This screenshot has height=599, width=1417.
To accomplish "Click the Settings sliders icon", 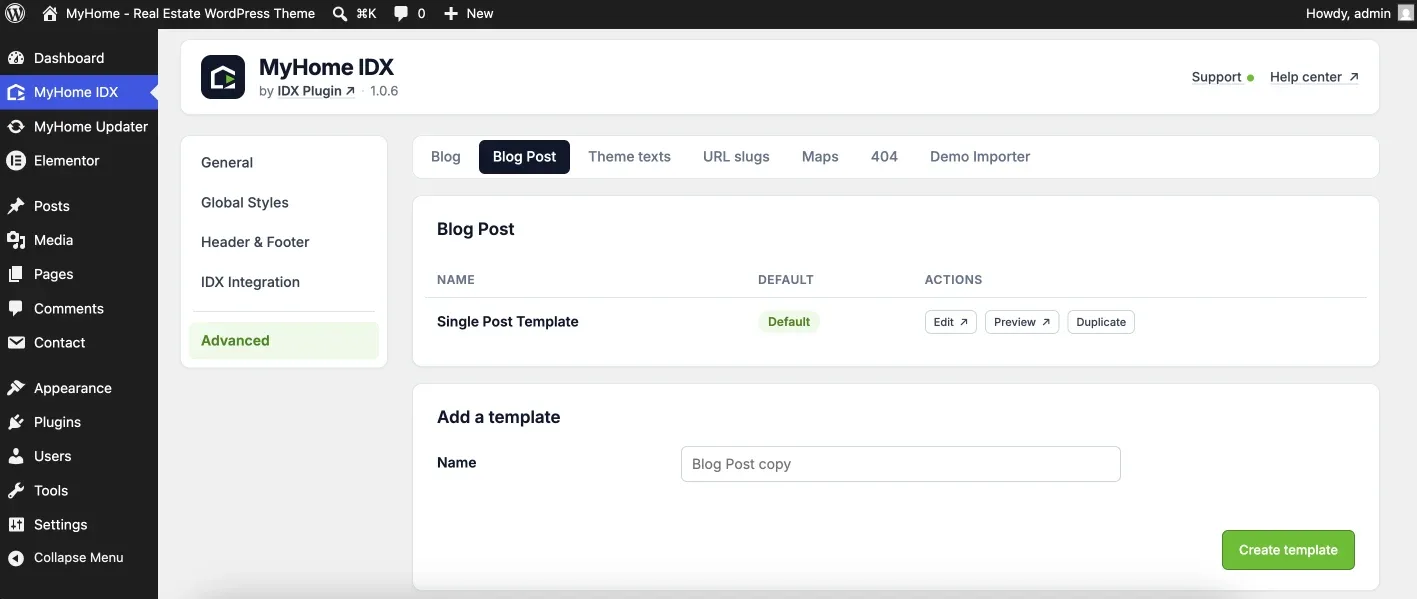I will 16,524.
